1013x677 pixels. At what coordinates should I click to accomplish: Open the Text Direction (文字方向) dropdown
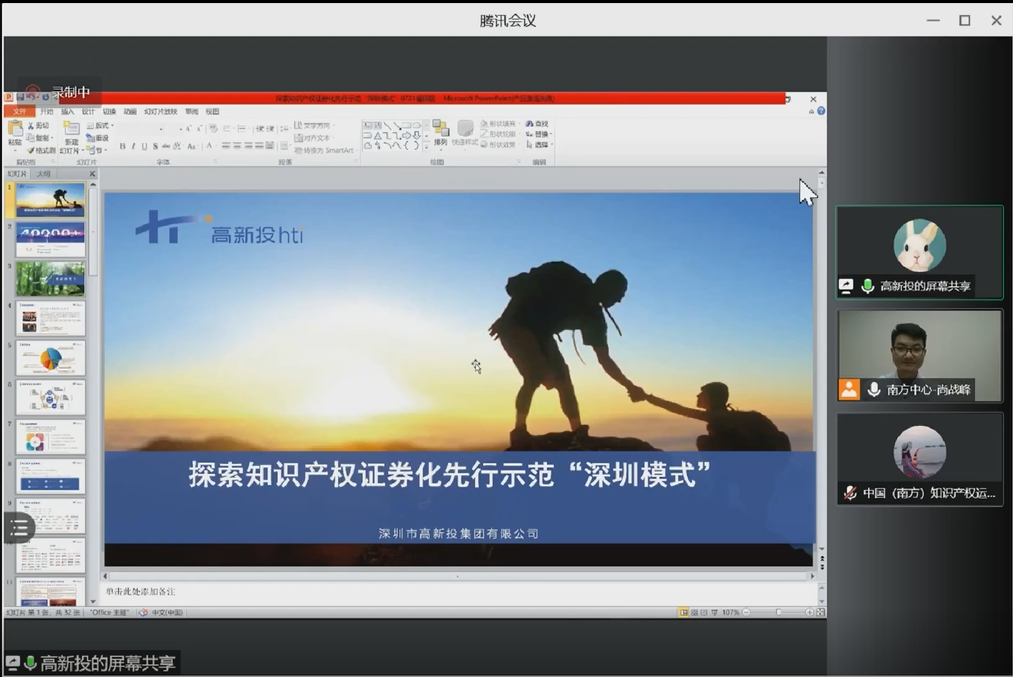click(314, 125)
